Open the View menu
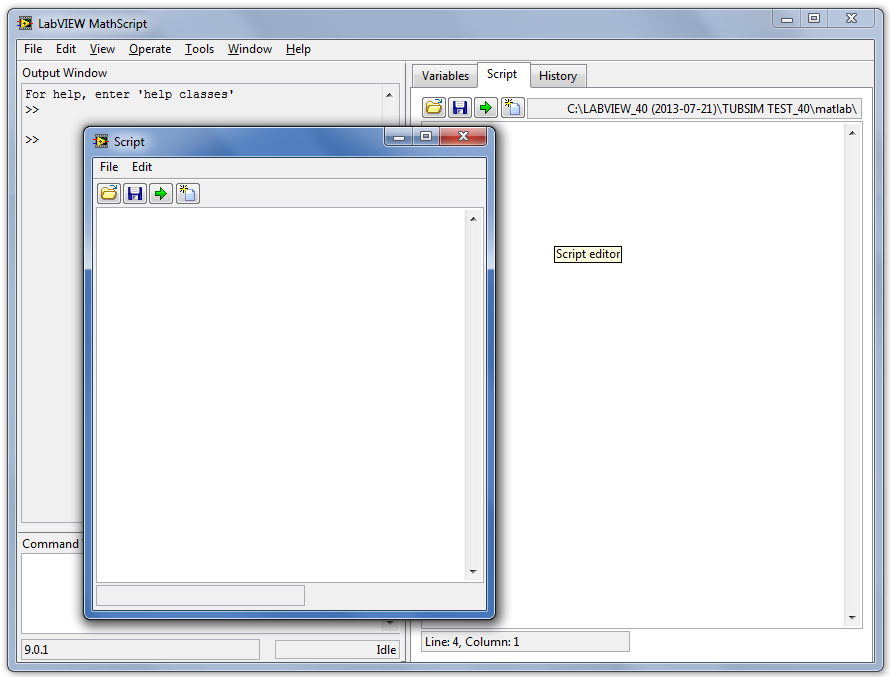Viewport: 890px width, 677px height. point(102,49)
